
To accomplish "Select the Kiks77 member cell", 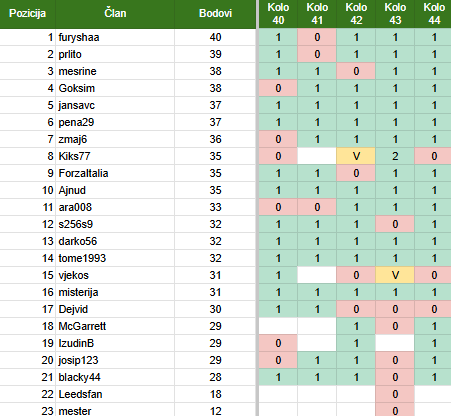I will pos(115,156).
